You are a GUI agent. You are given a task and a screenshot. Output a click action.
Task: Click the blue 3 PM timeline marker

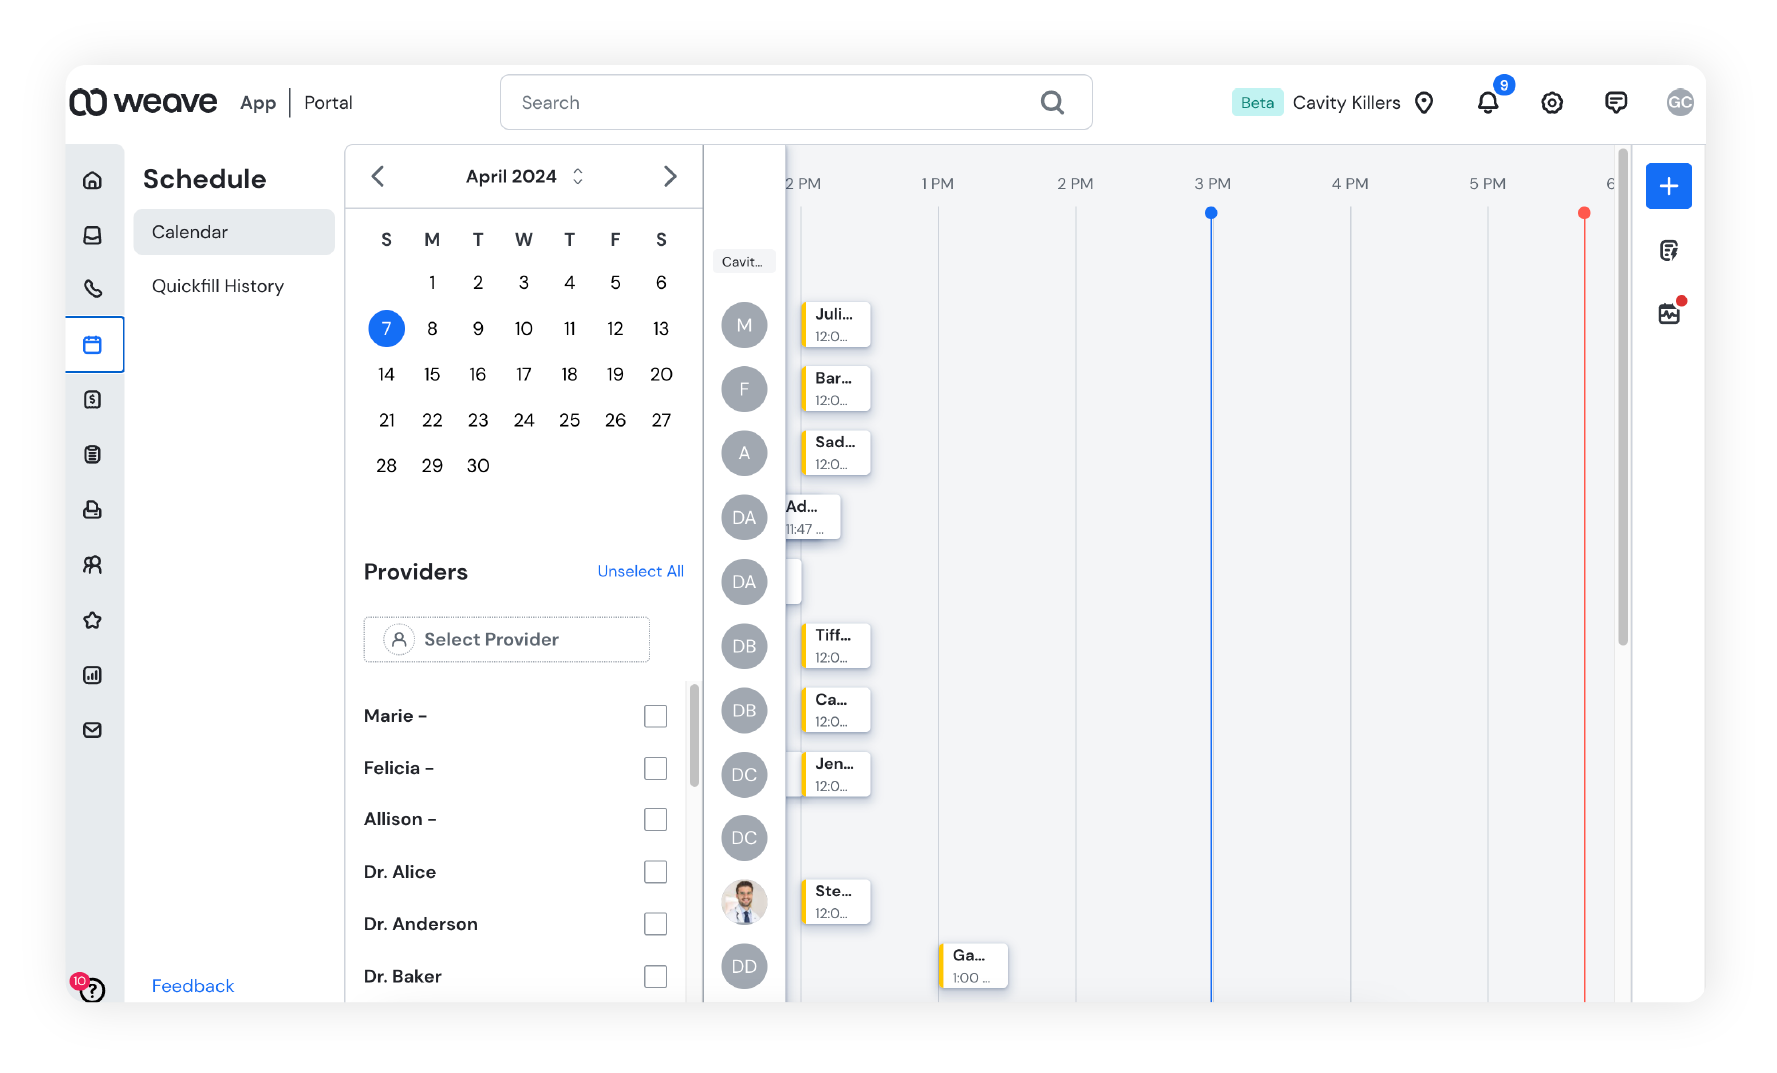pyautogui.click(x=1211, y=213)
